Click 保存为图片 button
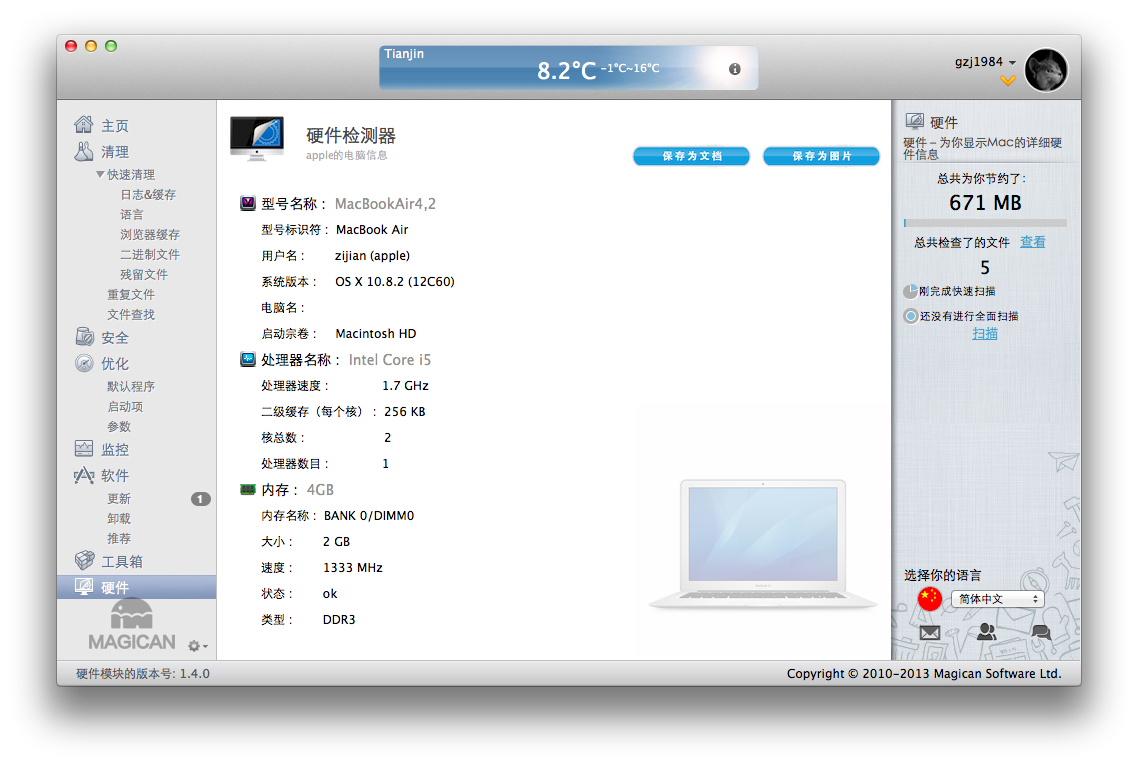The height and width of the screenshot is (765, 1138). point(822,156)
